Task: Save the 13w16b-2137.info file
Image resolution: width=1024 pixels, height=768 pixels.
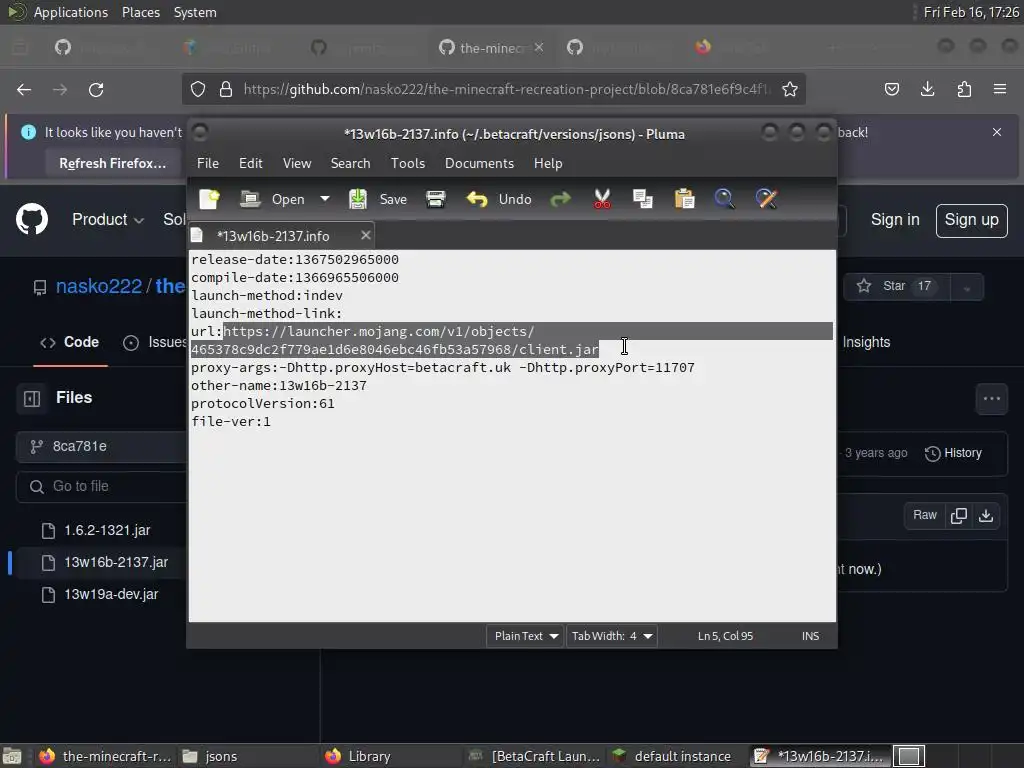Action: [x=378, y=199]
